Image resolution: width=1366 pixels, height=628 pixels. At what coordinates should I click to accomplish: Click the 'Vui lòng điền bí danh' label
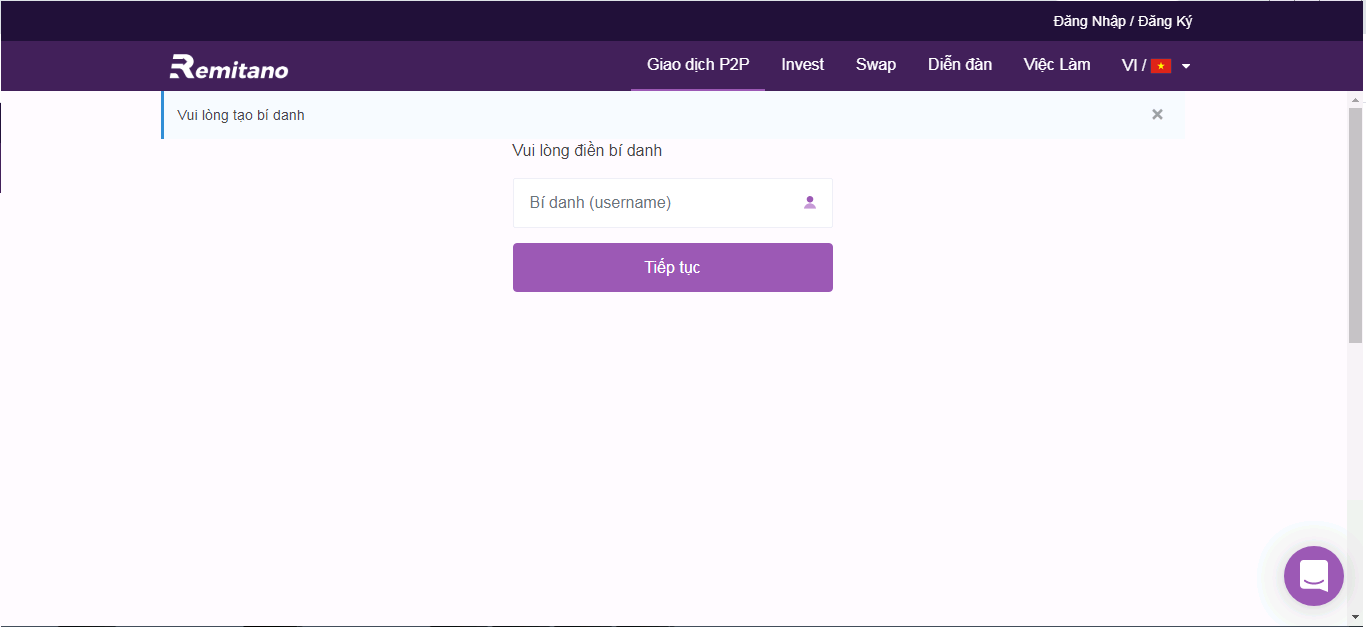(x=587, y=151)
